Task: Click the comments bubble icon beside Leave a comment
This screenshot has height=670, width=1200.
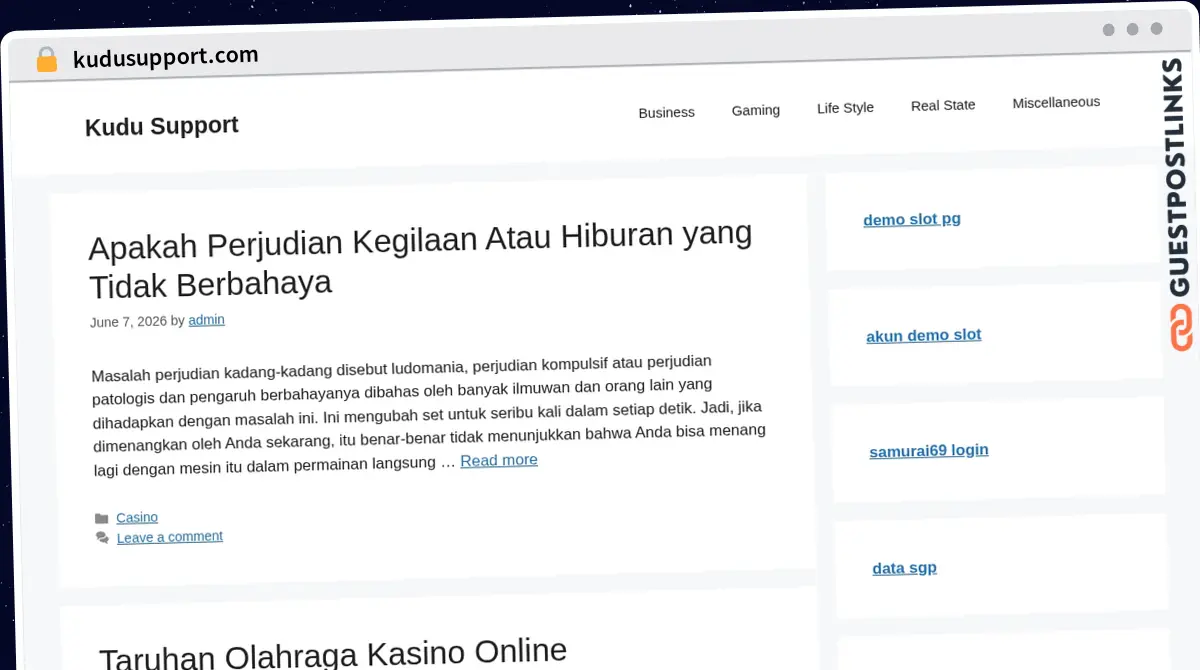Action: click(102, 538)
